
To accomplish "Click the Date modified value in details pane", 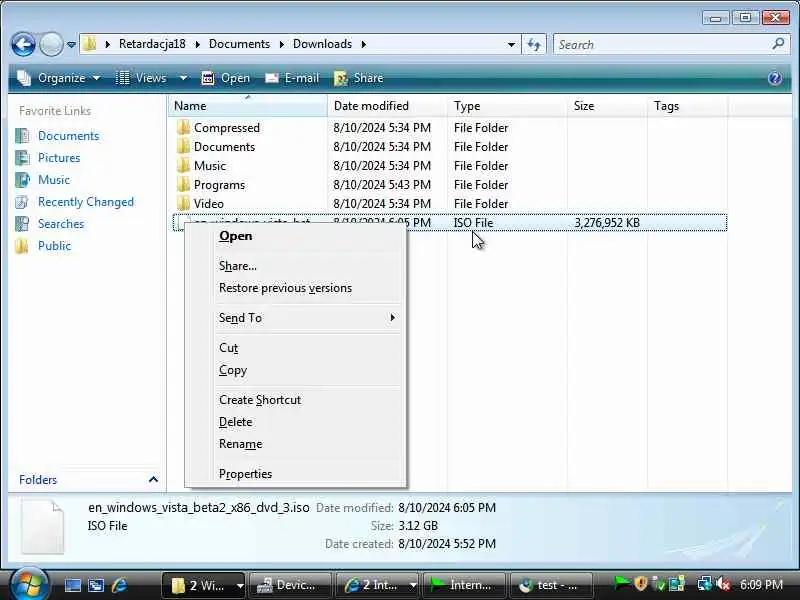I will tap(447, 508).
